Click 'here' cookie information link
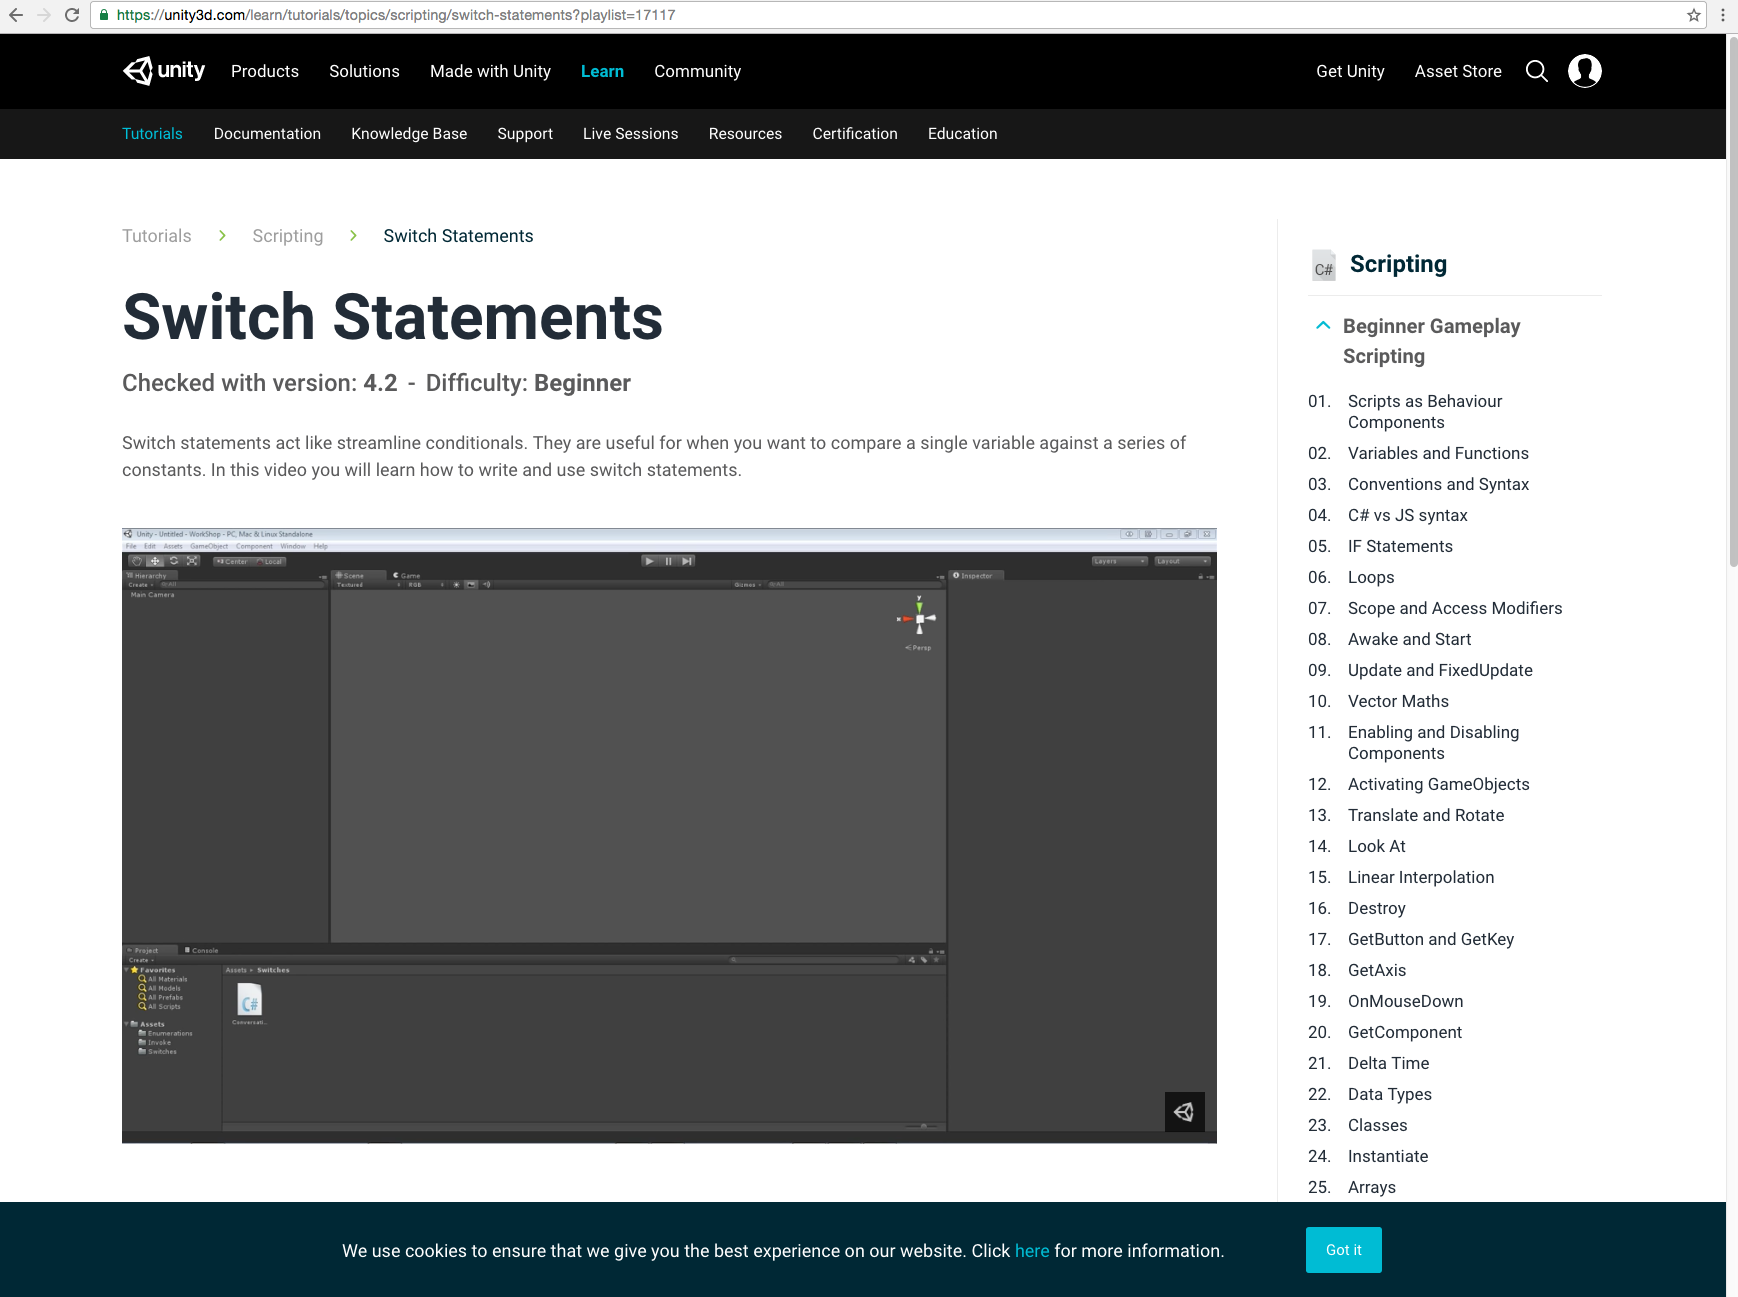1738x1297 pixels. point(1032,1251)
